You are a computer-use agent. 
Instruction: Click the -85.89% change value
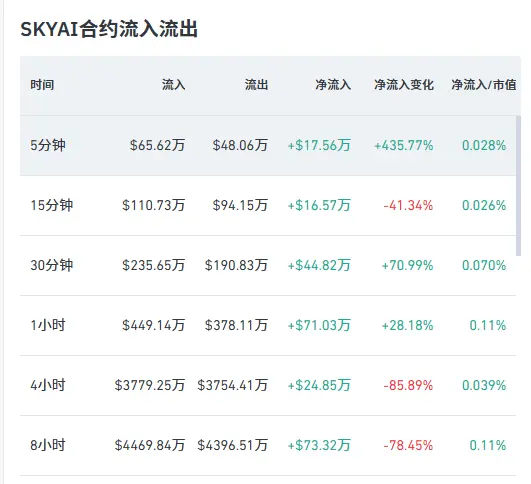point(408,385)
